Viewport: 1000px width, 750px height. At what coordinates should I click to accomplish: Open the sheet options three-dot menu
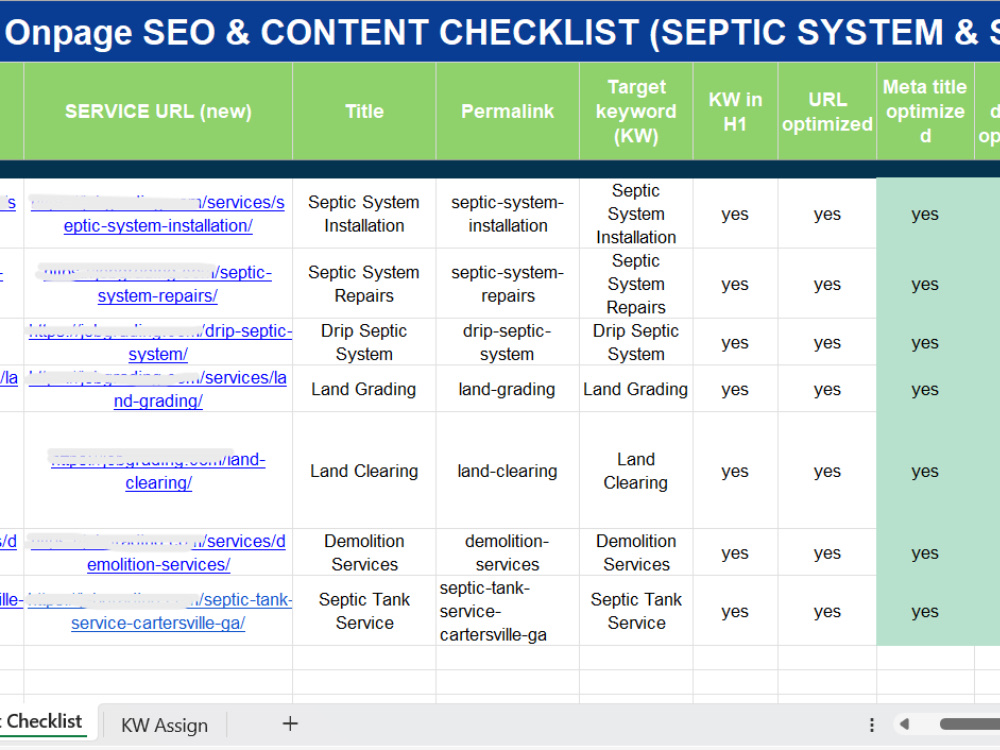(871, 724)
